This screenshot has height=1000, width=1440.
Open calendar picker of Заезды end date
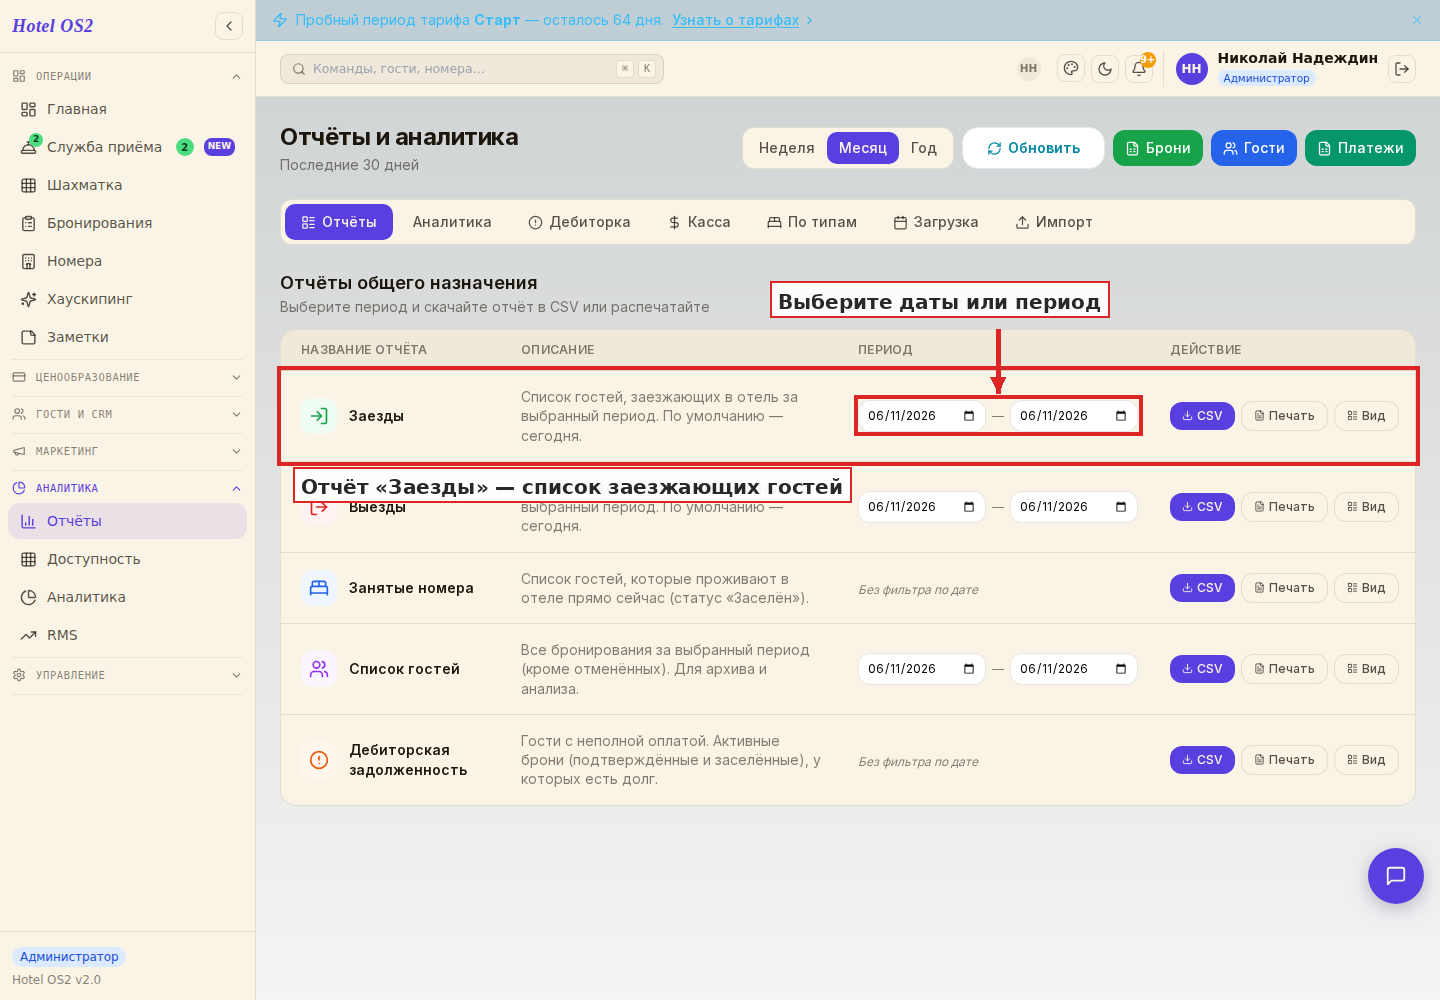coord(1121,416)
